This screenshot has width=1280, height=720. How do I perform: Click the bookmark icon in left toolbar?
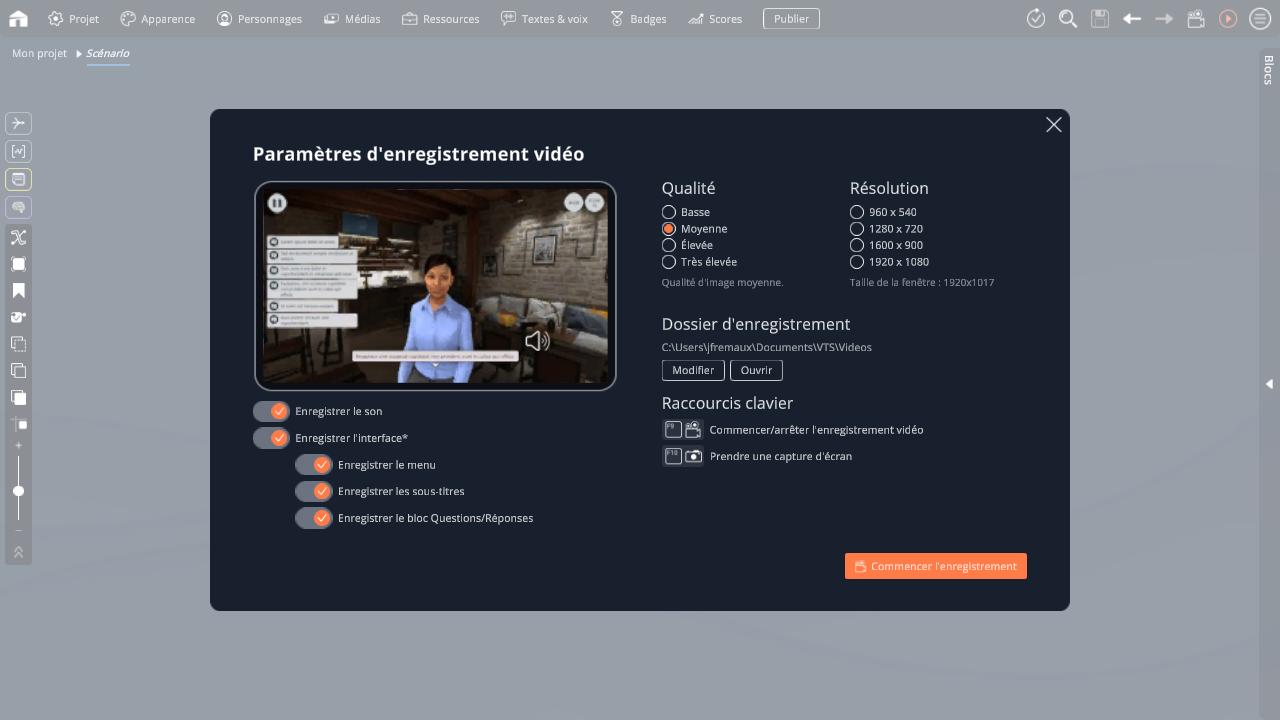point(18,291)
